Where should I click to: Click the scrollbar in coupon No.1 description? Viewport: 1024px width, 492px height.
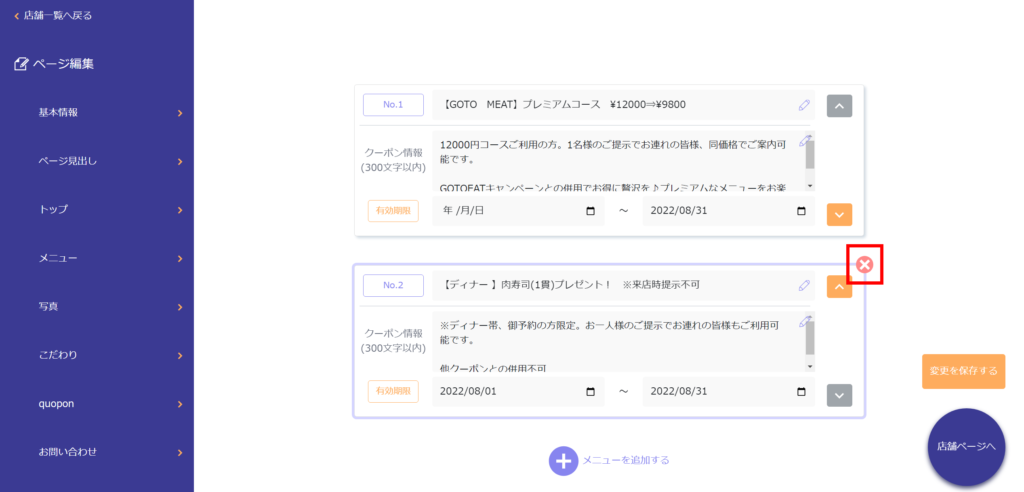point(809,158)
